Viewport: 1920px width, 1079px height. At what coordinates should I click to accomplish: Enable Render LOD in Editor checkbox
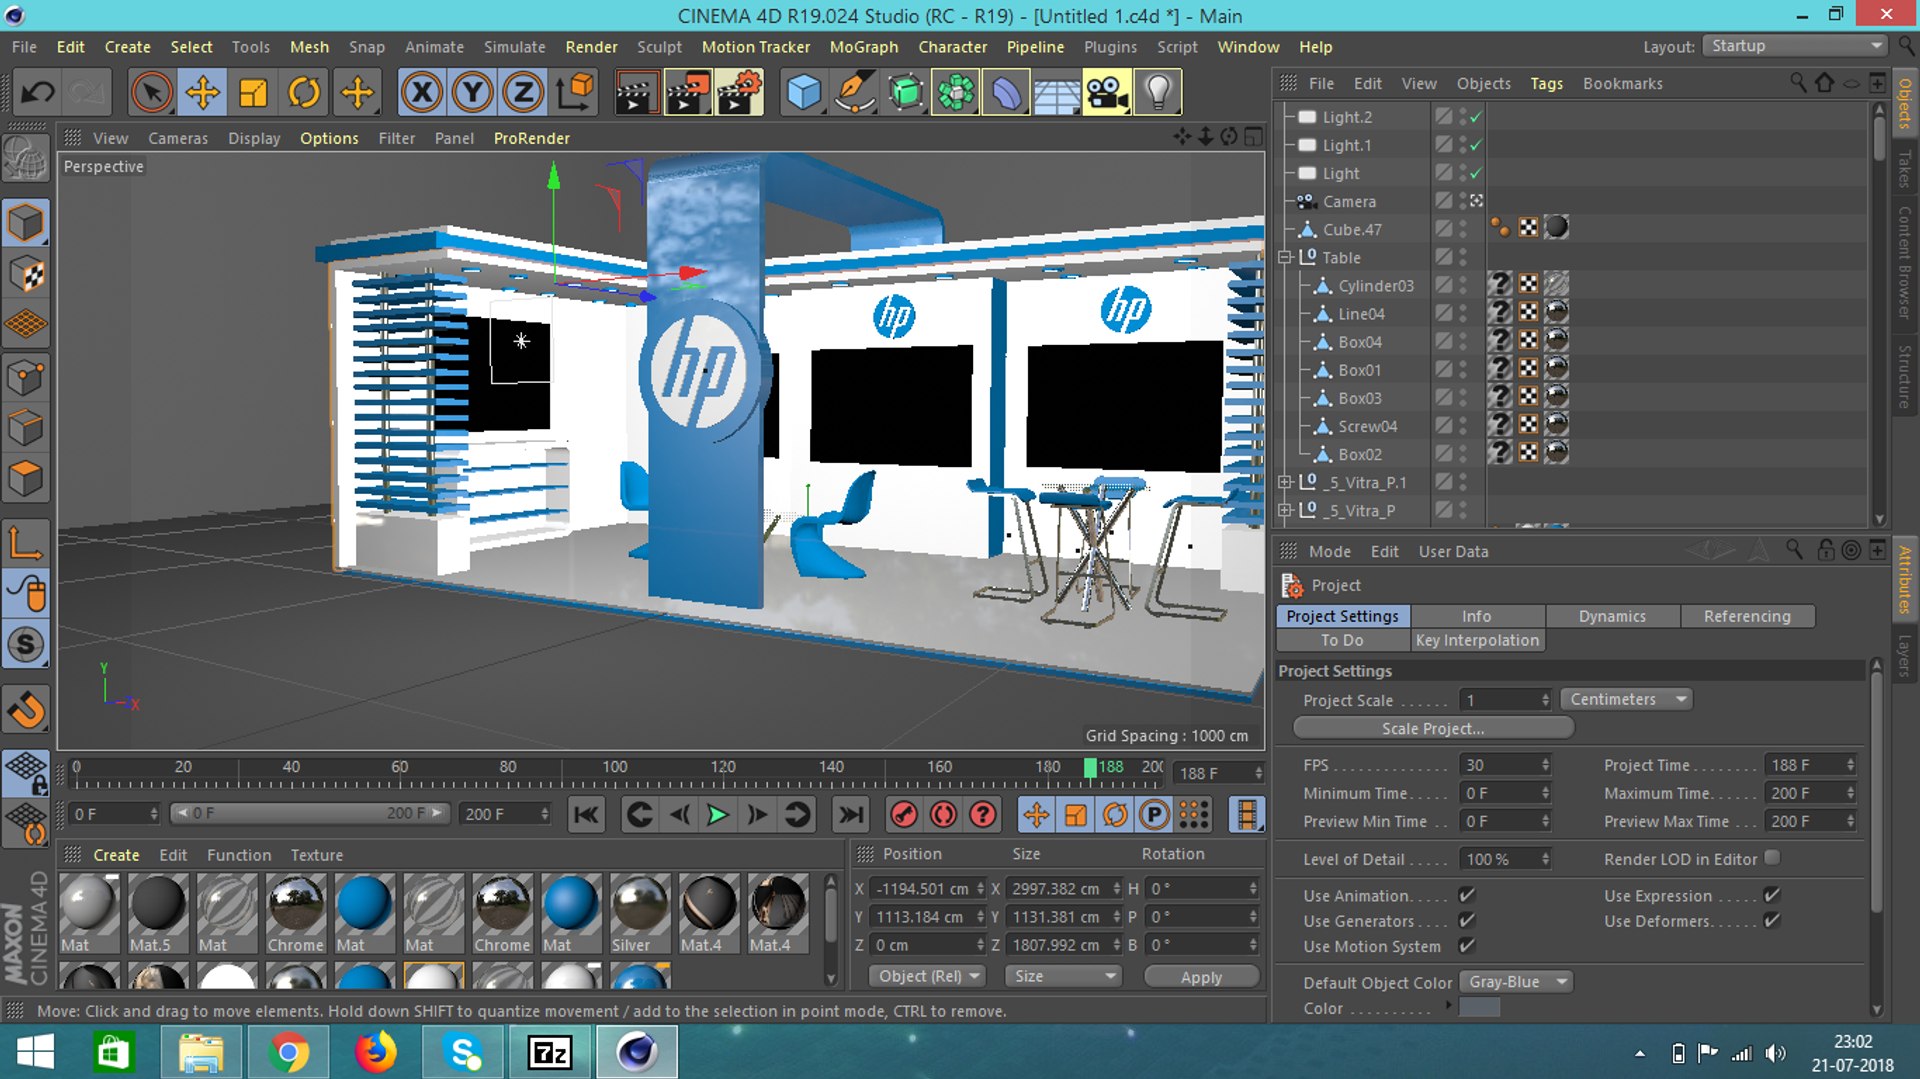pyautogui.click(x=1772, y=858)
